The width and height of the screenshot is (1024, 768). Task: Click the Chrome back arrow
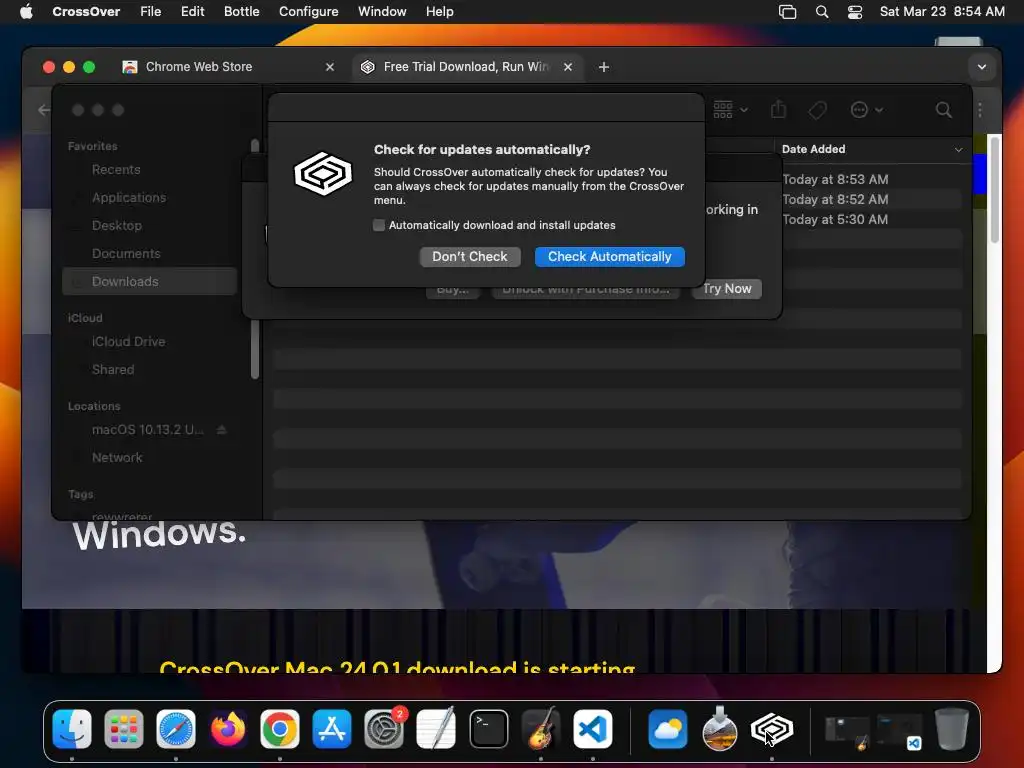click(44, 110)
